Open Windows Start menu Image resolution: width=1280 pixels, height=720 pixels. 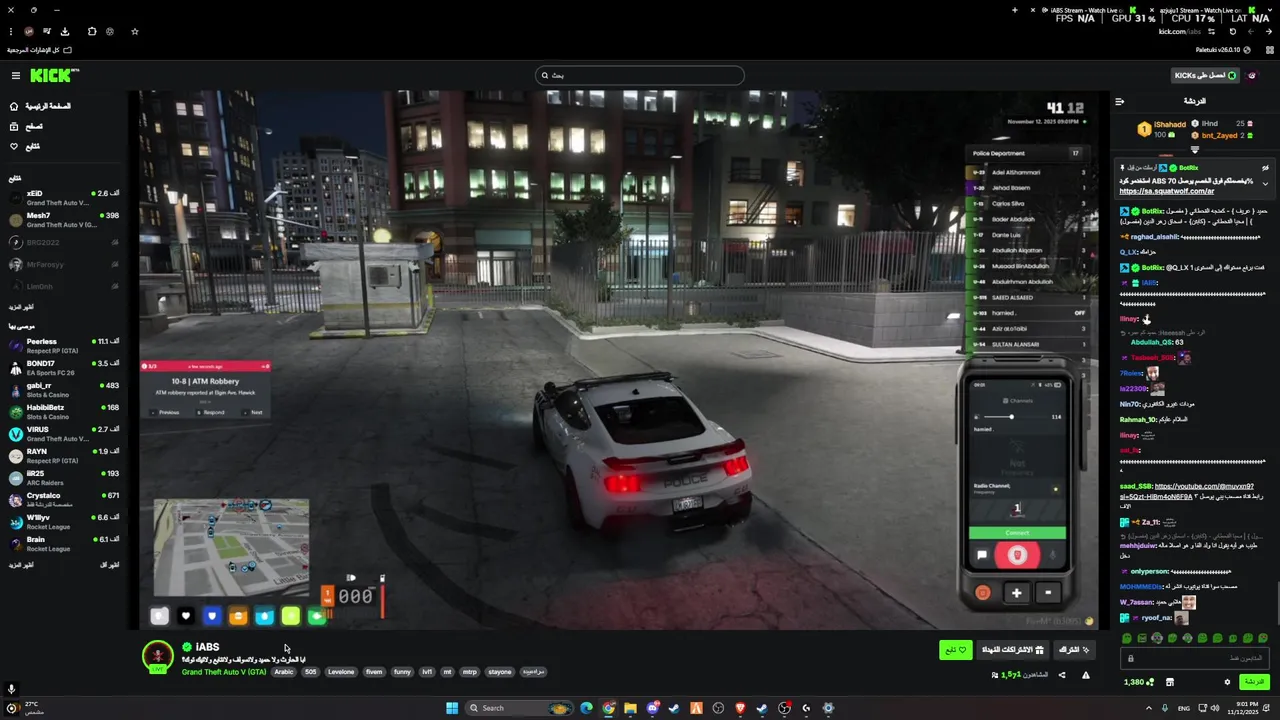click(x=452, y=708)
